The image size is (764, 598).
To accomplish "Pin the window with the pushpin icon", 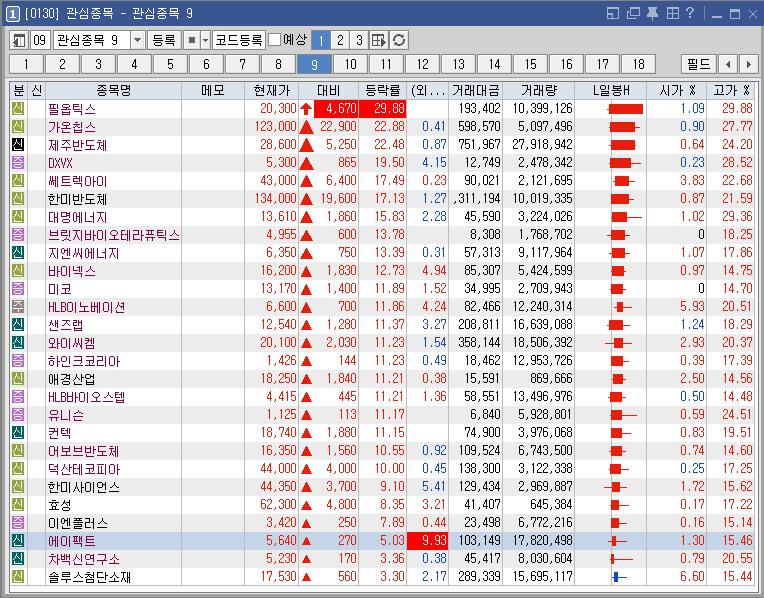I will 652,13.
